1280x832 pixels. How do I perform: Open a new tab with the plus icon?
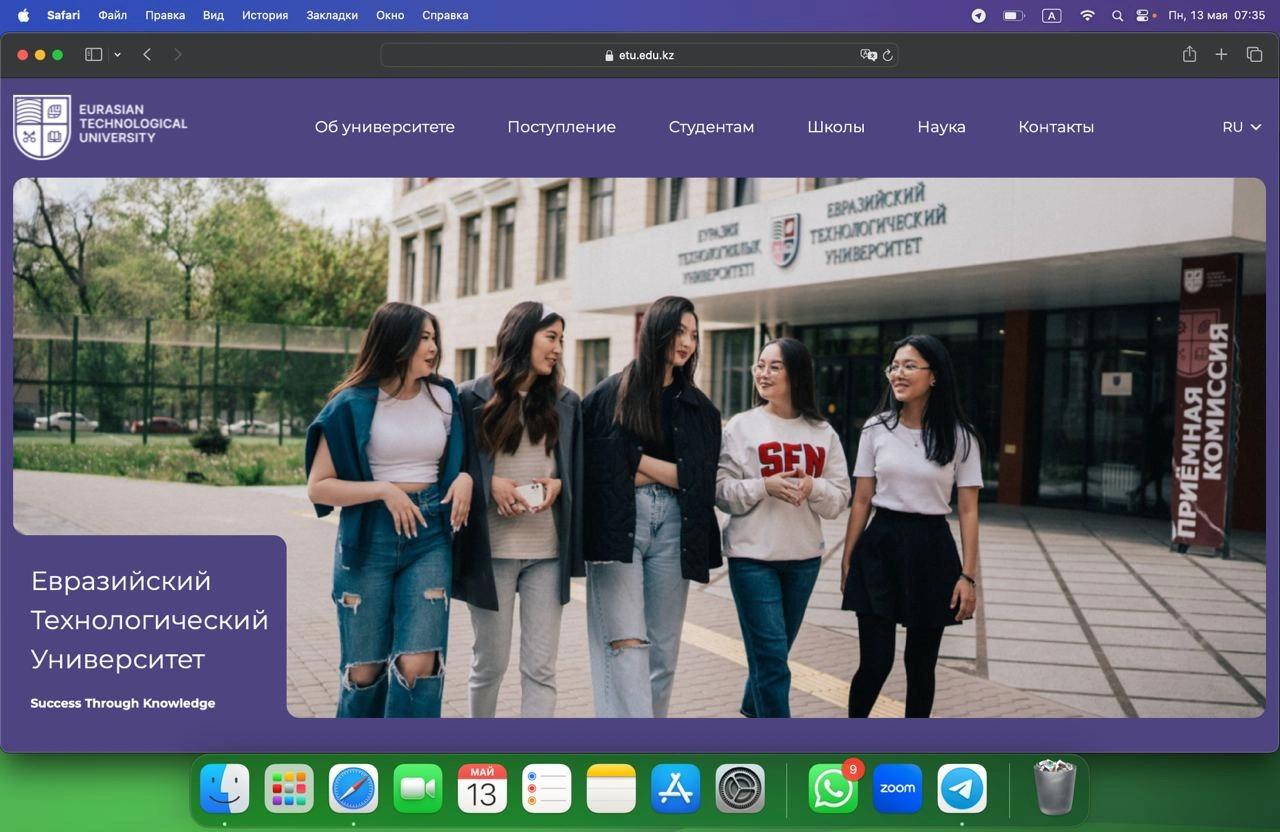1221,55
